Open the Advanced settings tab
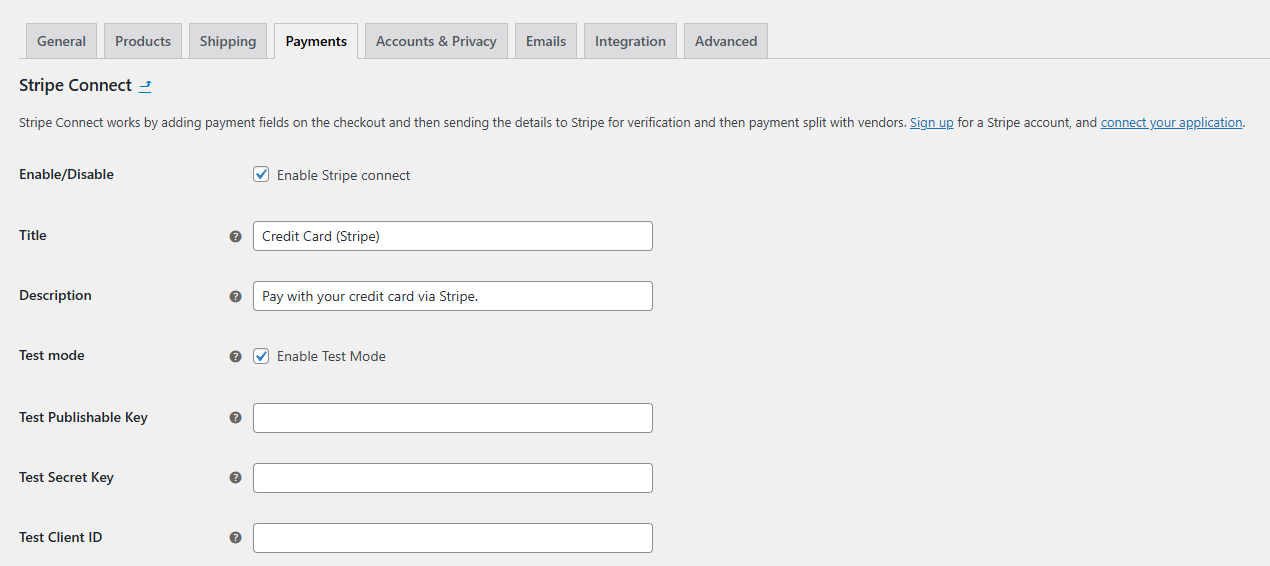Screen dimensions: 1270x566 point(726,41)
